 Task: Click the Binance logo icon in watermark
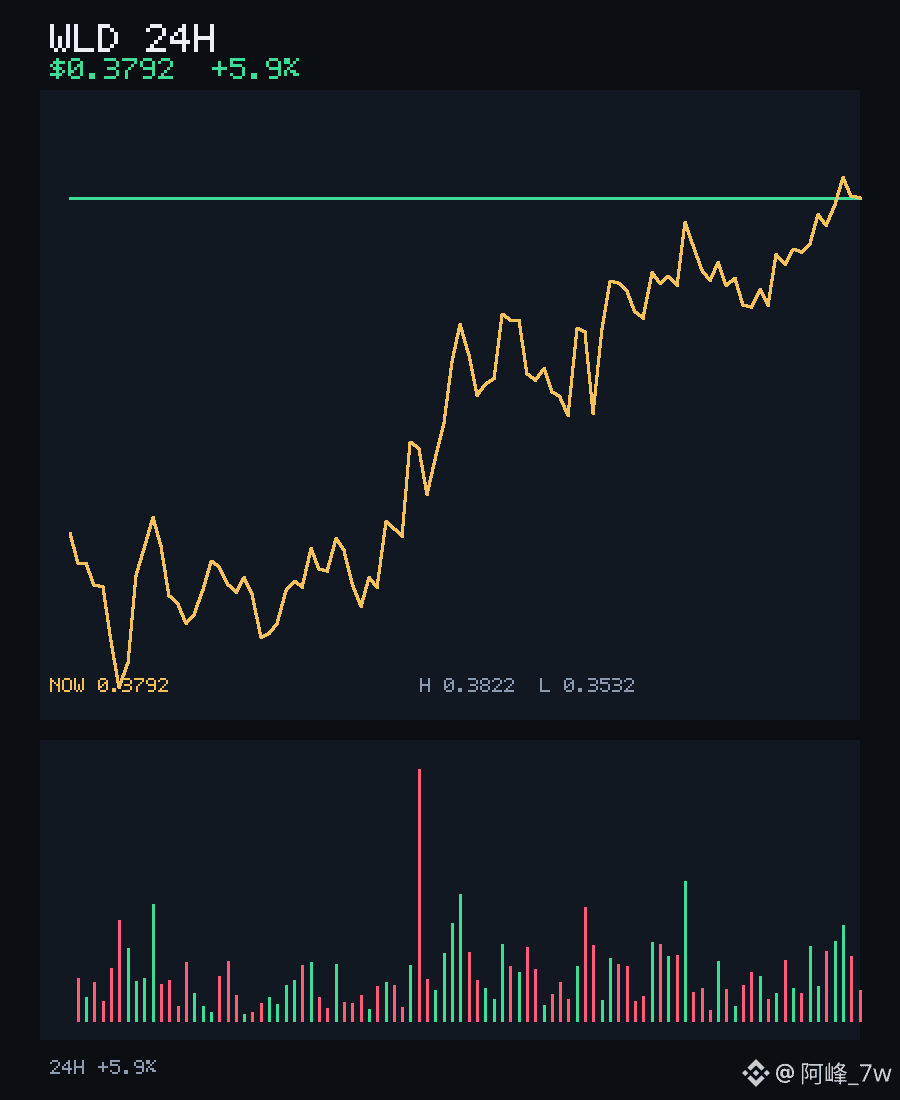tap(756, 1073)
